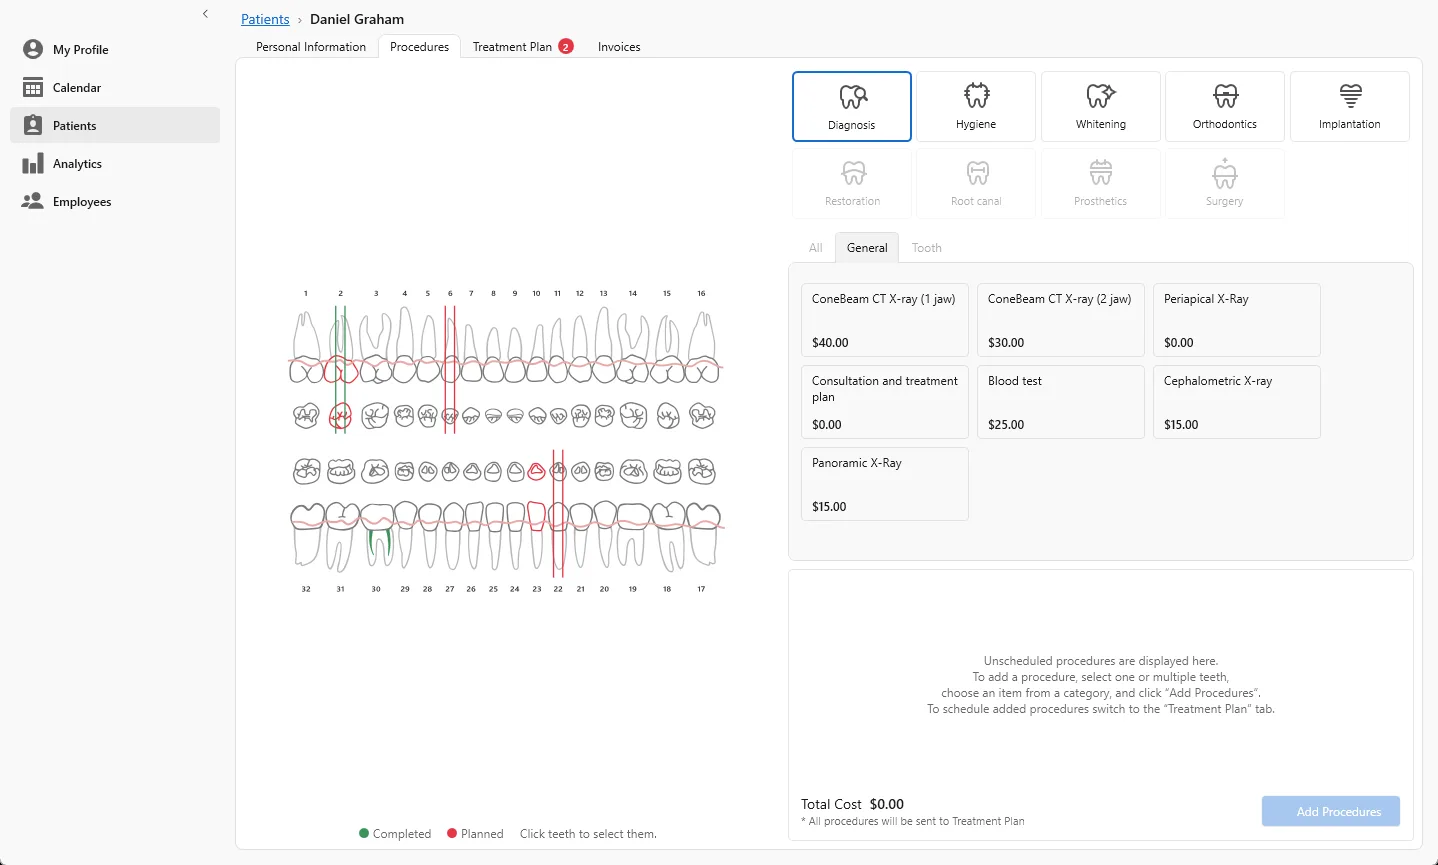The height and width of the screenshot is (865, 1438).
Task: Add ConeBeam CT X-ray (2 jaw) procedure
Action: click(1061, 320)
